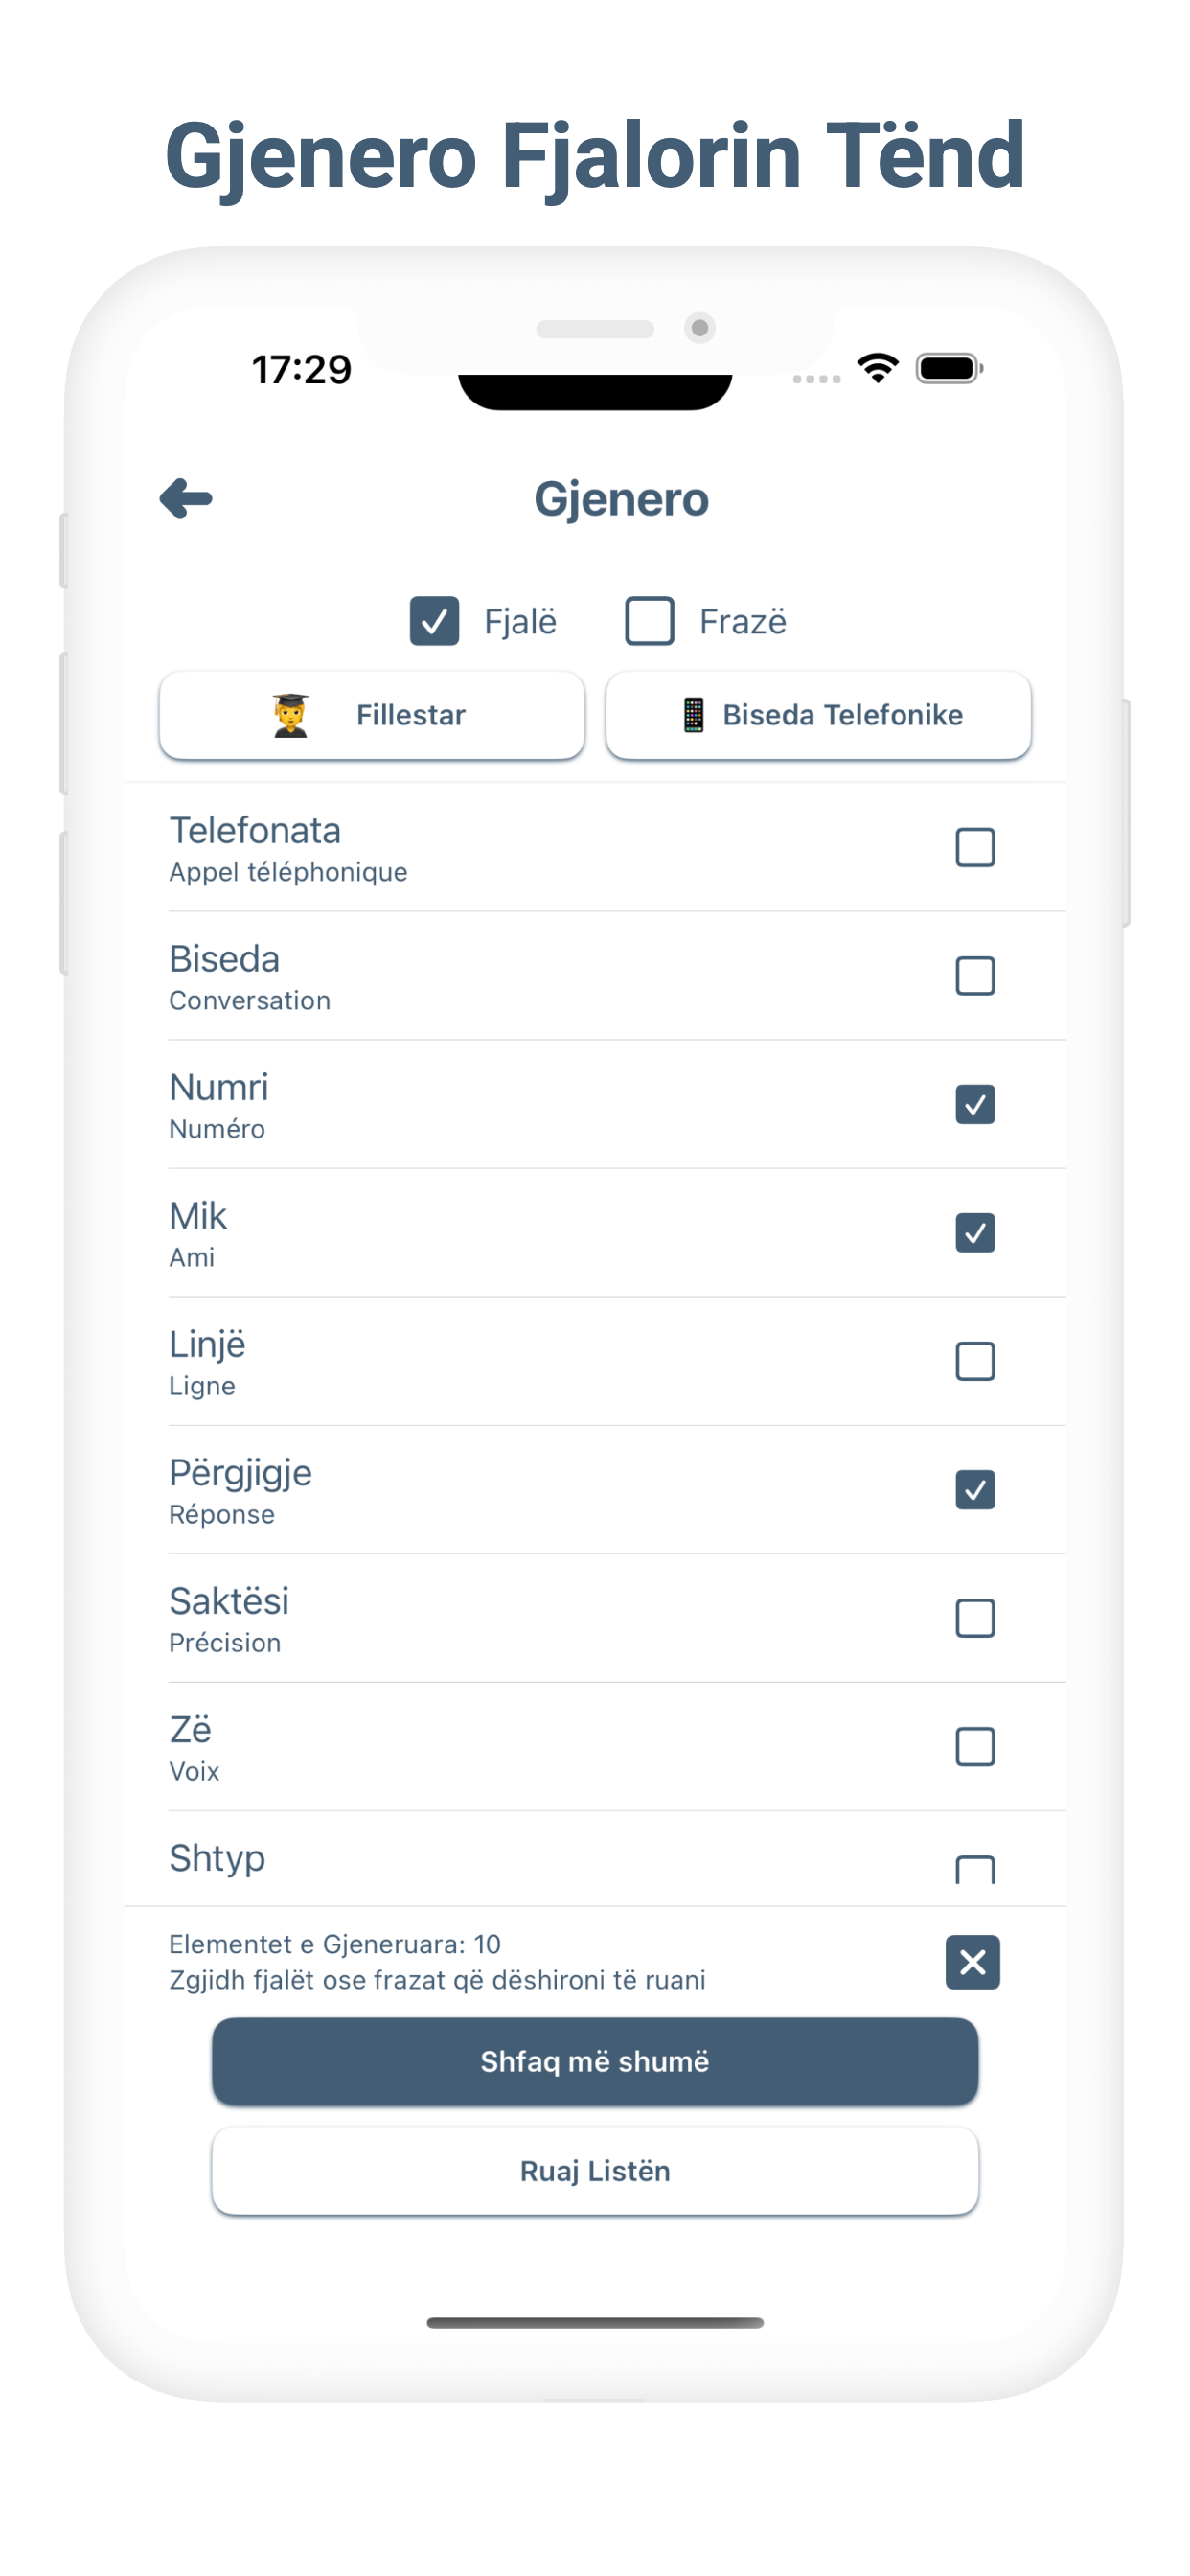The height and width of the screenshot is (2576, 1190).
Task: Check the Telefonata word checkbox
Action: [x=975, y=847]
